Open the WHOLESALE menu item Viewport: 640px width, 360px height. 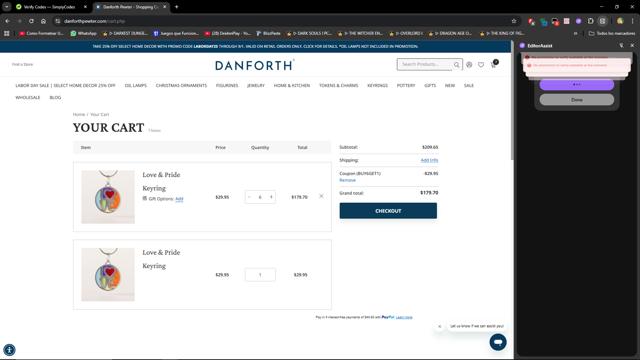point(28,98)
